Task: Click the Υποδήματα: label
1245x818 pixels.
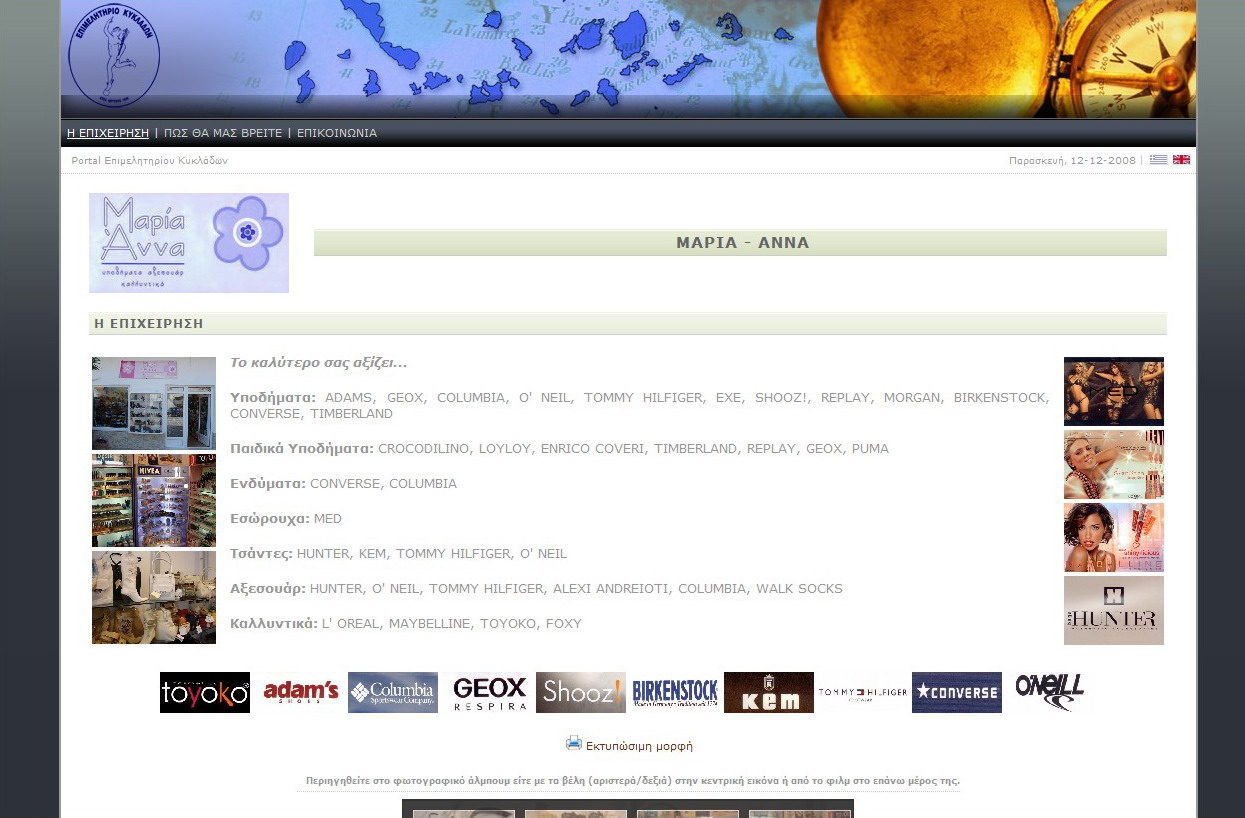Action: coord(273,398)
